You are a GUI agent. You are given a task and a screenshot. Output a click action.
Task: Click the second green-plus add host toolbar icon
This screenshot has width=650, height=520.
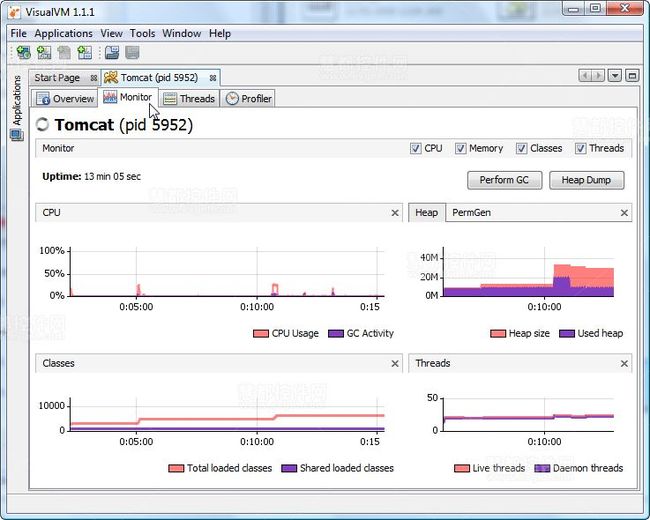tap(44, 53)
